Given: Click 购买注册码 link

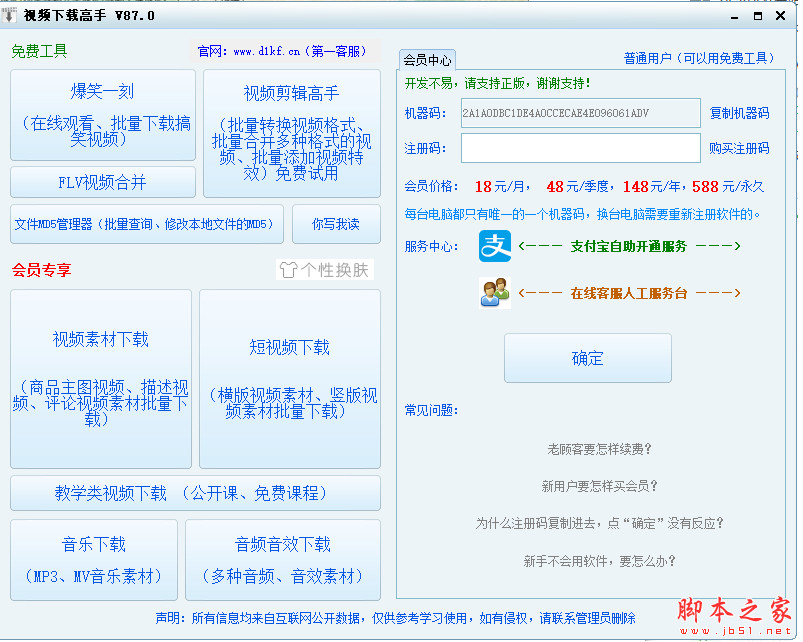Looking at the screenshot, I should point(739,148).
